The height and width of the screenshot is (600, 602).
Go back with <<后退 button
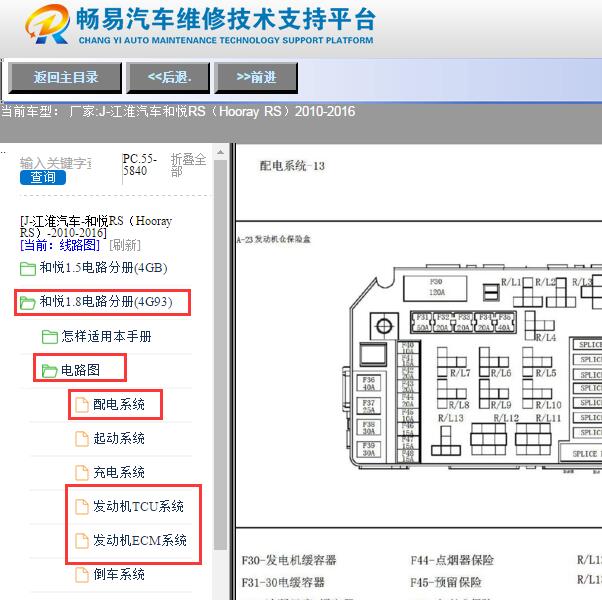point(168,78)
